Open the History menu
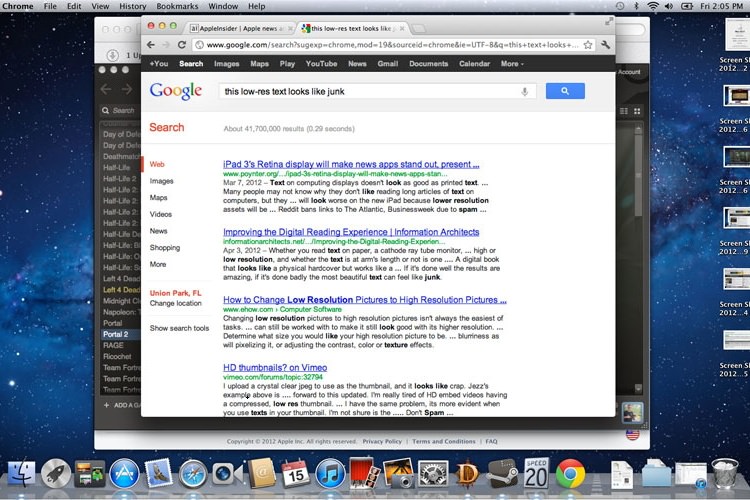Viewport: 750px width, 500px height. (x=132, y=6)
